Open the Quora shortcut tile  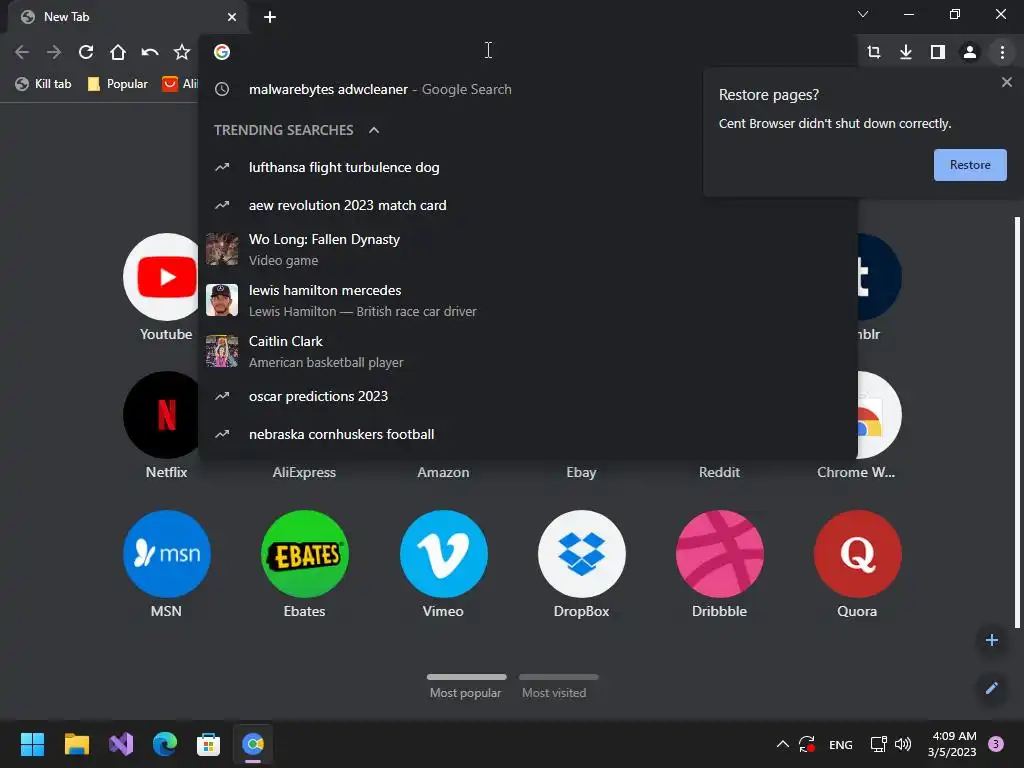point(857,564)
